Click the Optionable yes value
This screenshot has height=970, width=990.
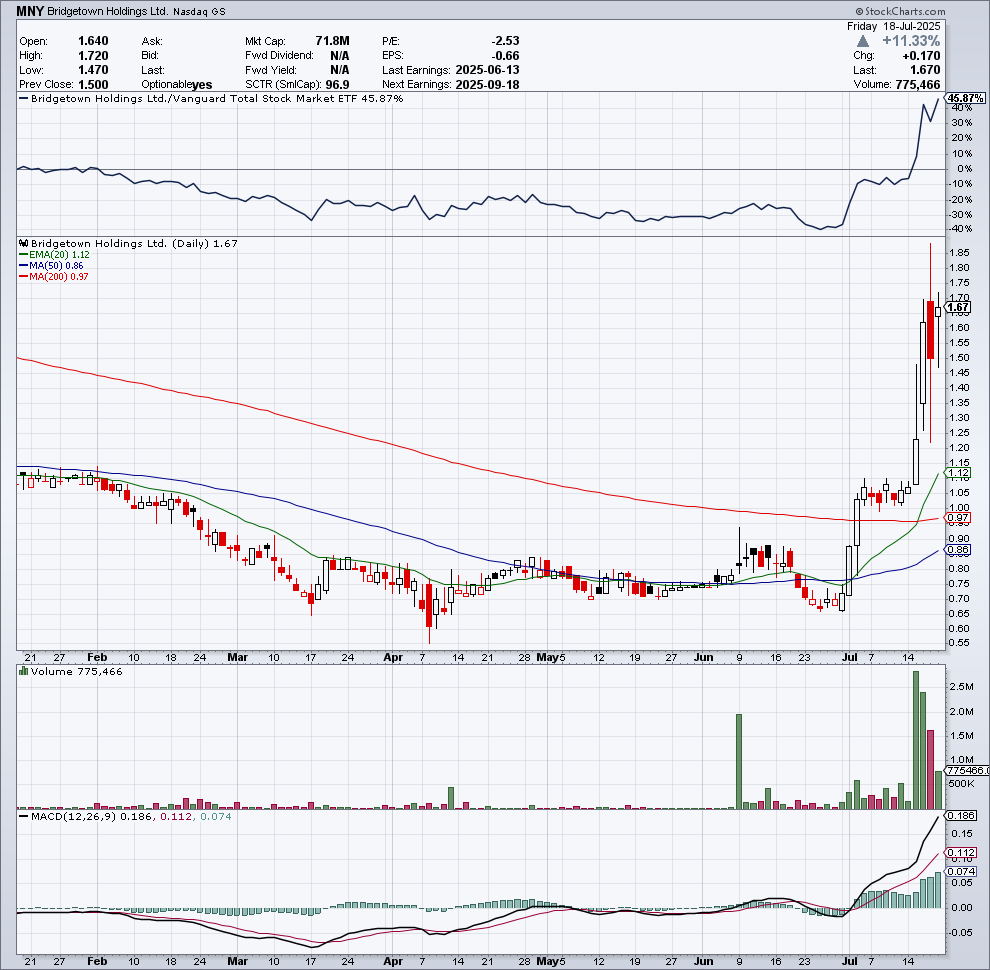(202, 85)
